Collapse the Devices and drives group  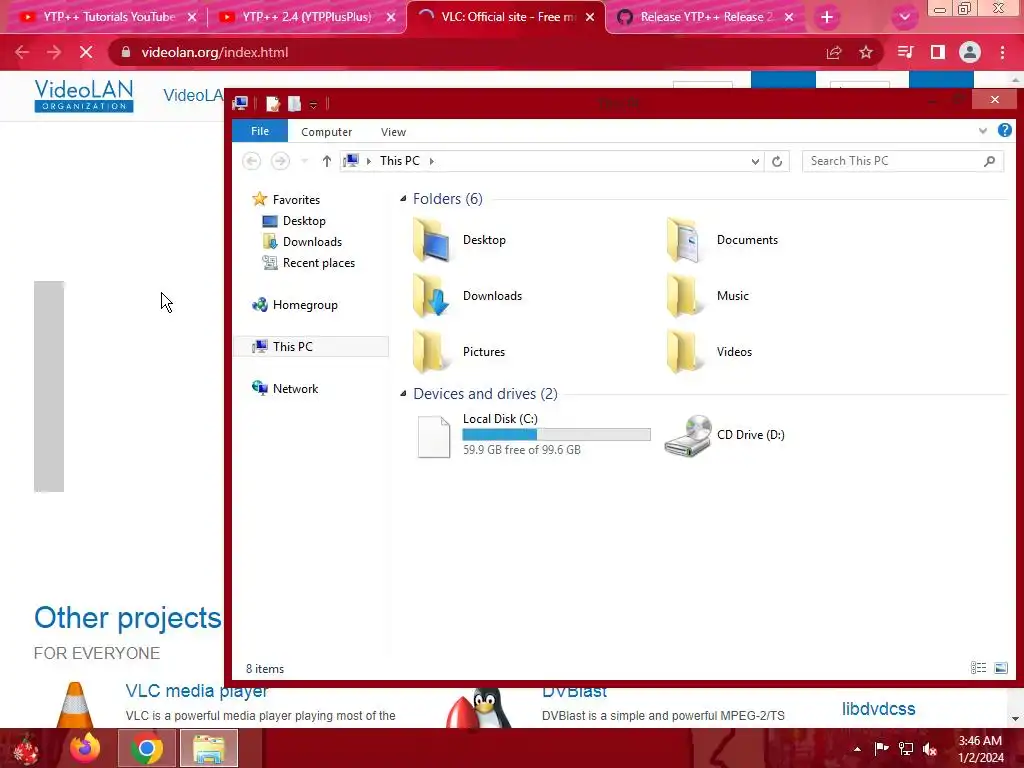coord(403,394)
